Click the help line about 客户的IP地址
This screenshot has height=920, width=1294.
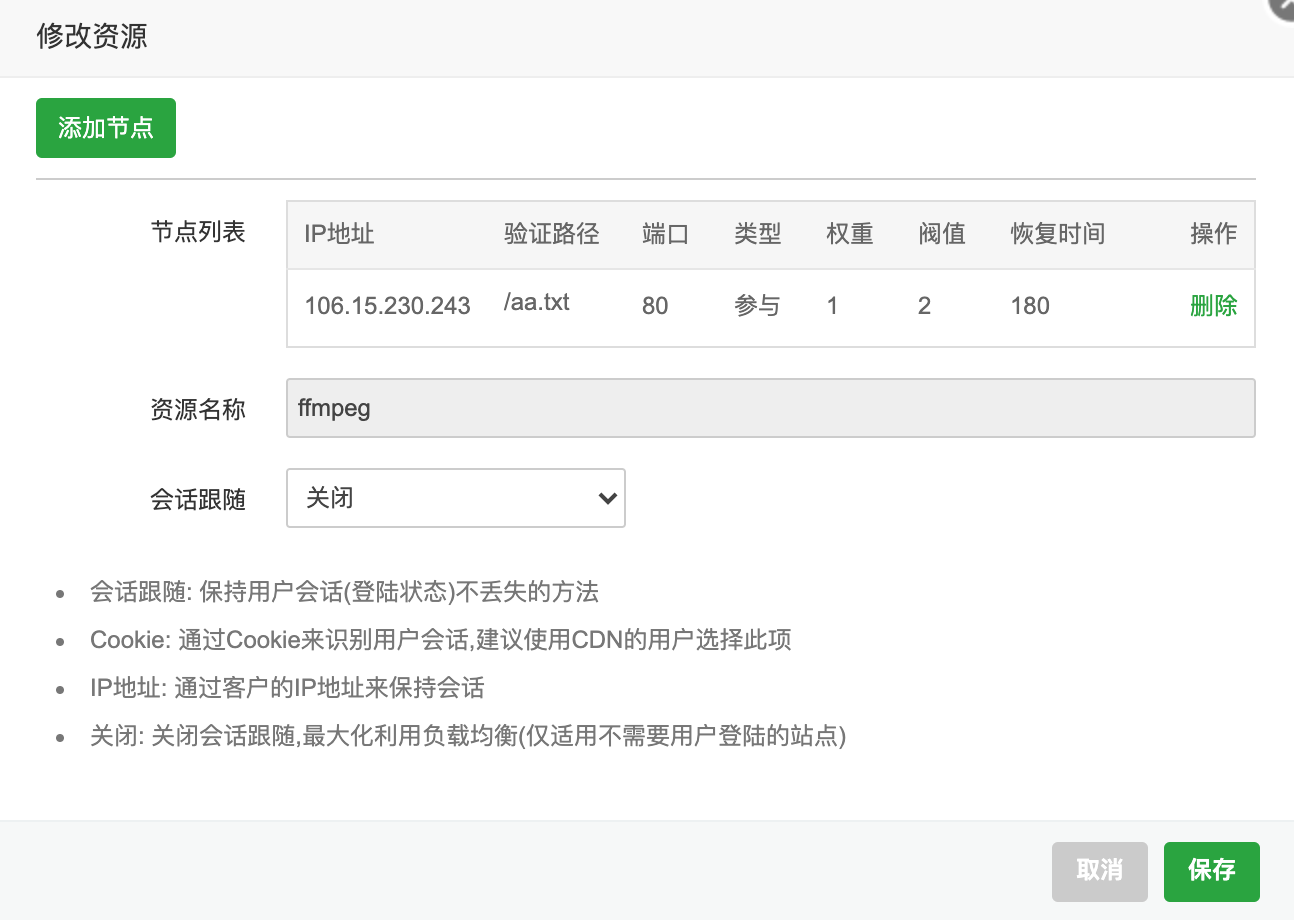click(x=287, y=688)
